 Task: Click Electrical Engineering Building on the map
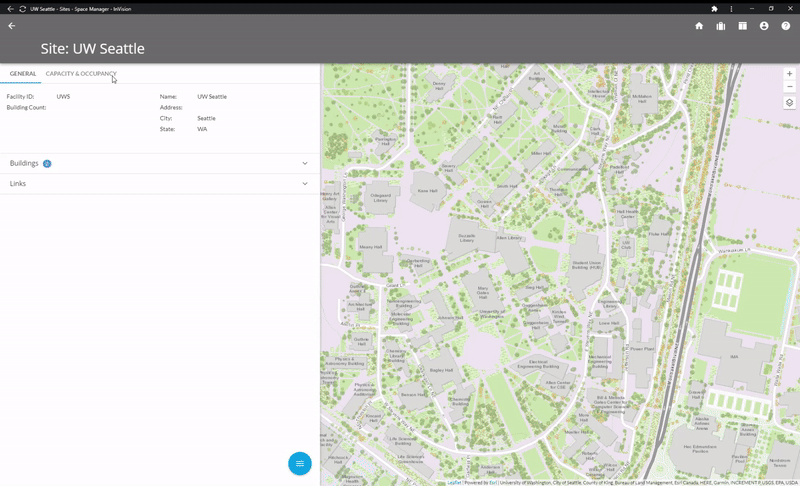point(538,364)
